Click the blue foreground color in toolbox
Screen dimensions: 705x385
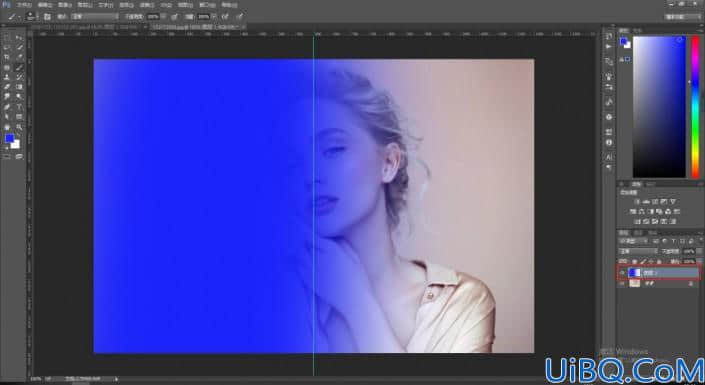tap(9, 138)
